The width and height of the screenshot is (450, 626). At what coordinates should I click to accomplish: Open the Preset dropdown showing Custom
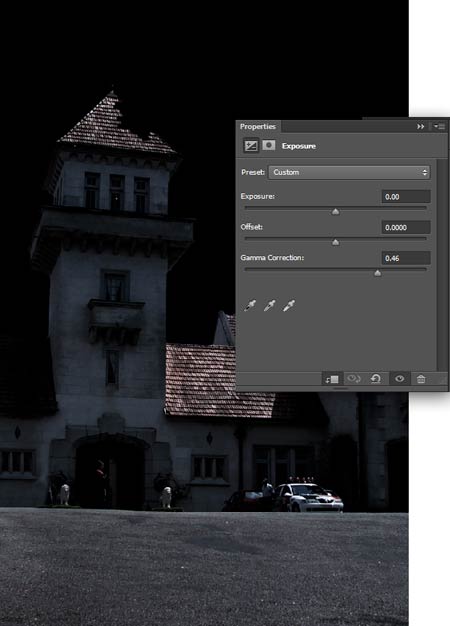coord(349,172)
